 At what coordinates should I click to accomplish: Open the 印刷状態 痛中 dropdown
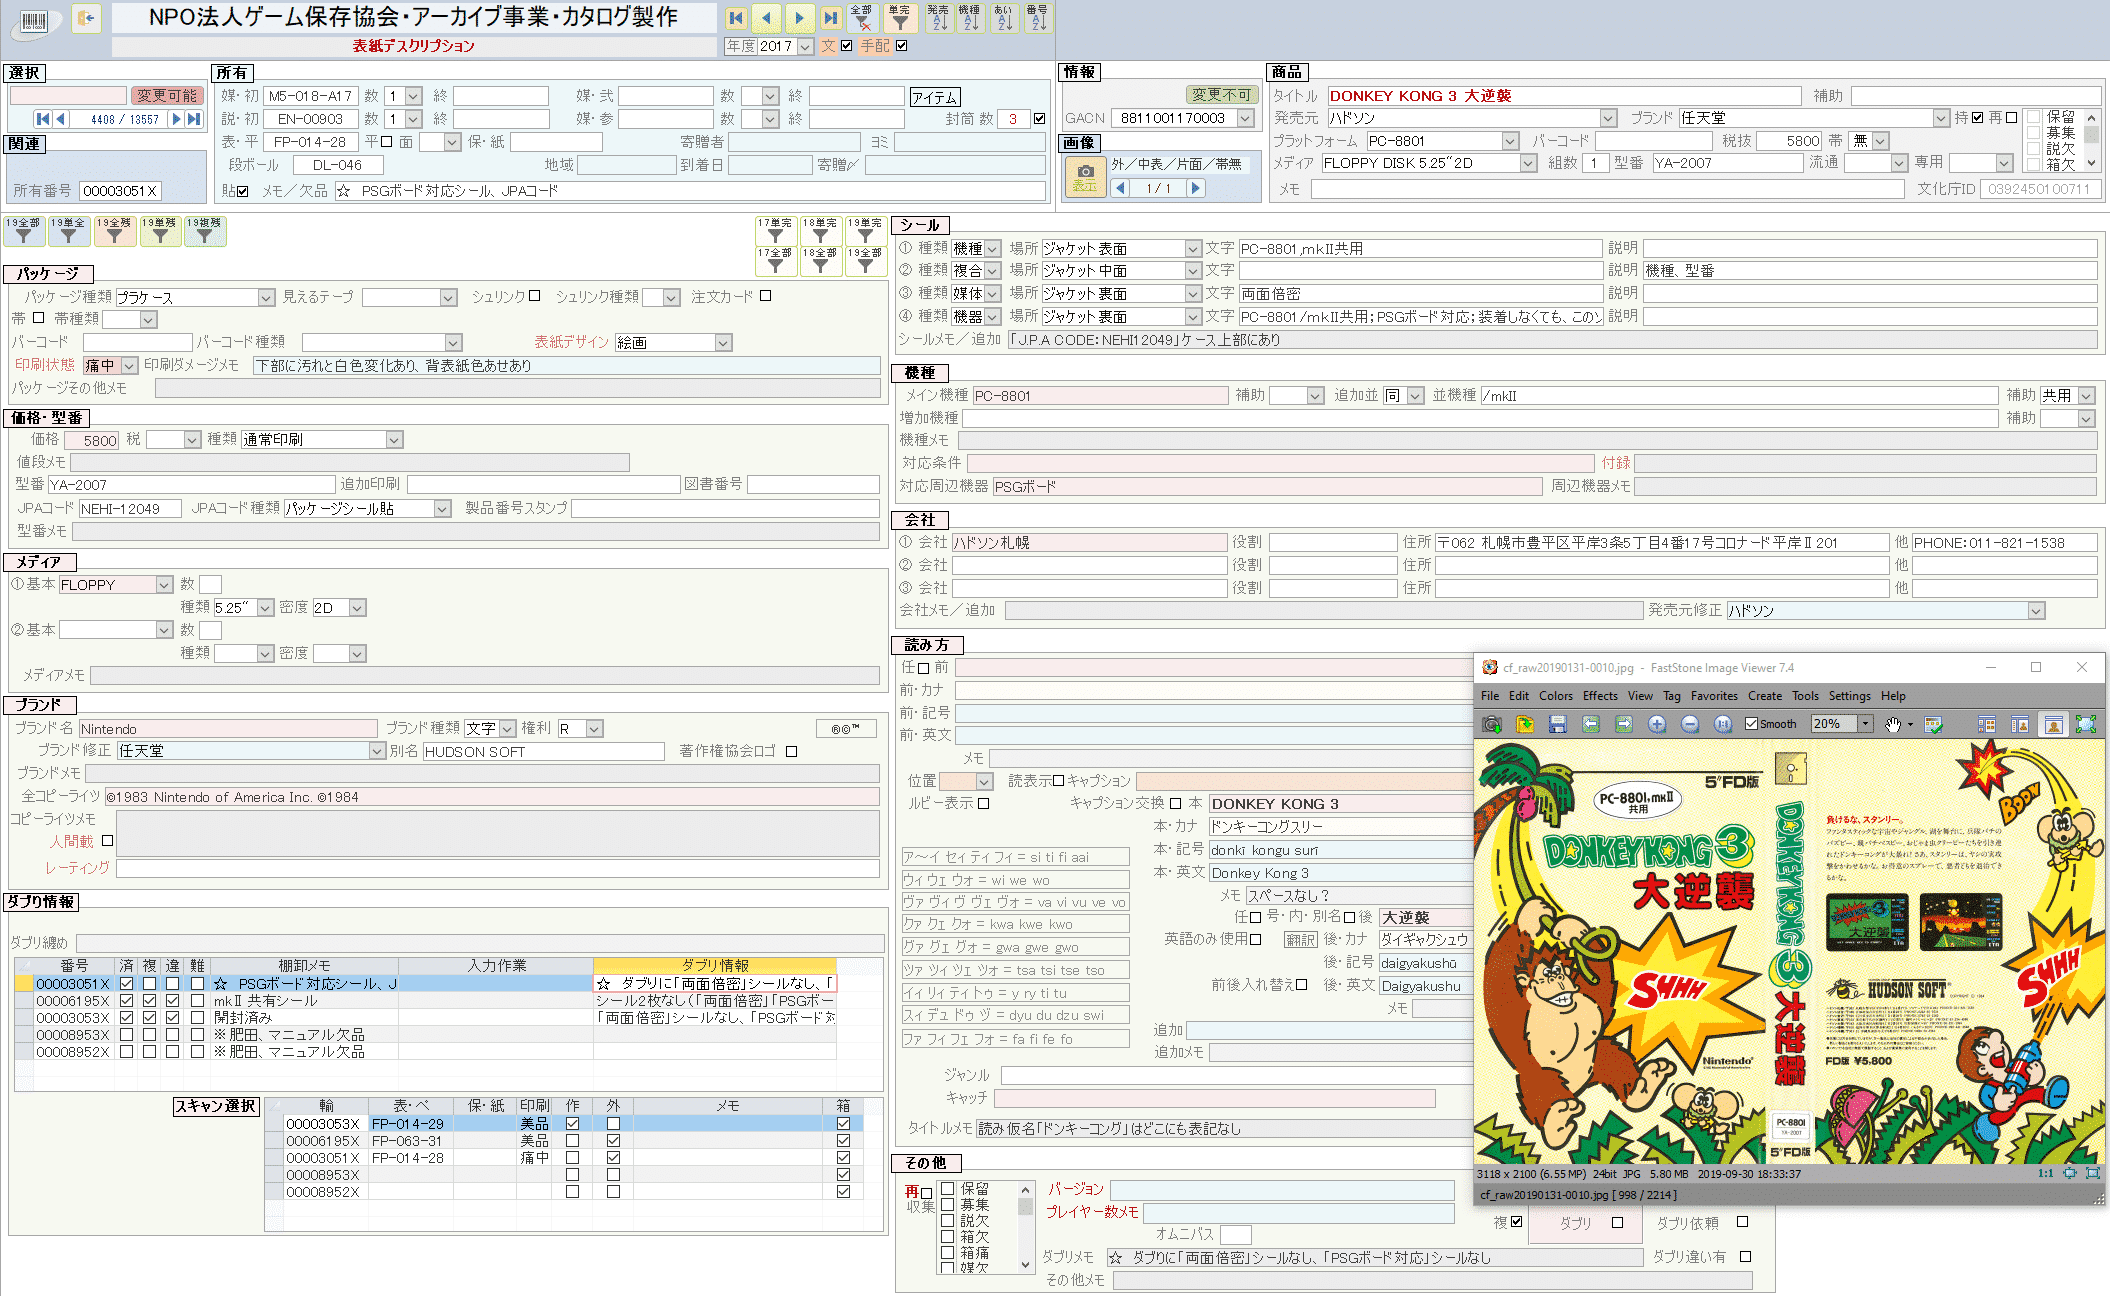click(x=129, y=366)
